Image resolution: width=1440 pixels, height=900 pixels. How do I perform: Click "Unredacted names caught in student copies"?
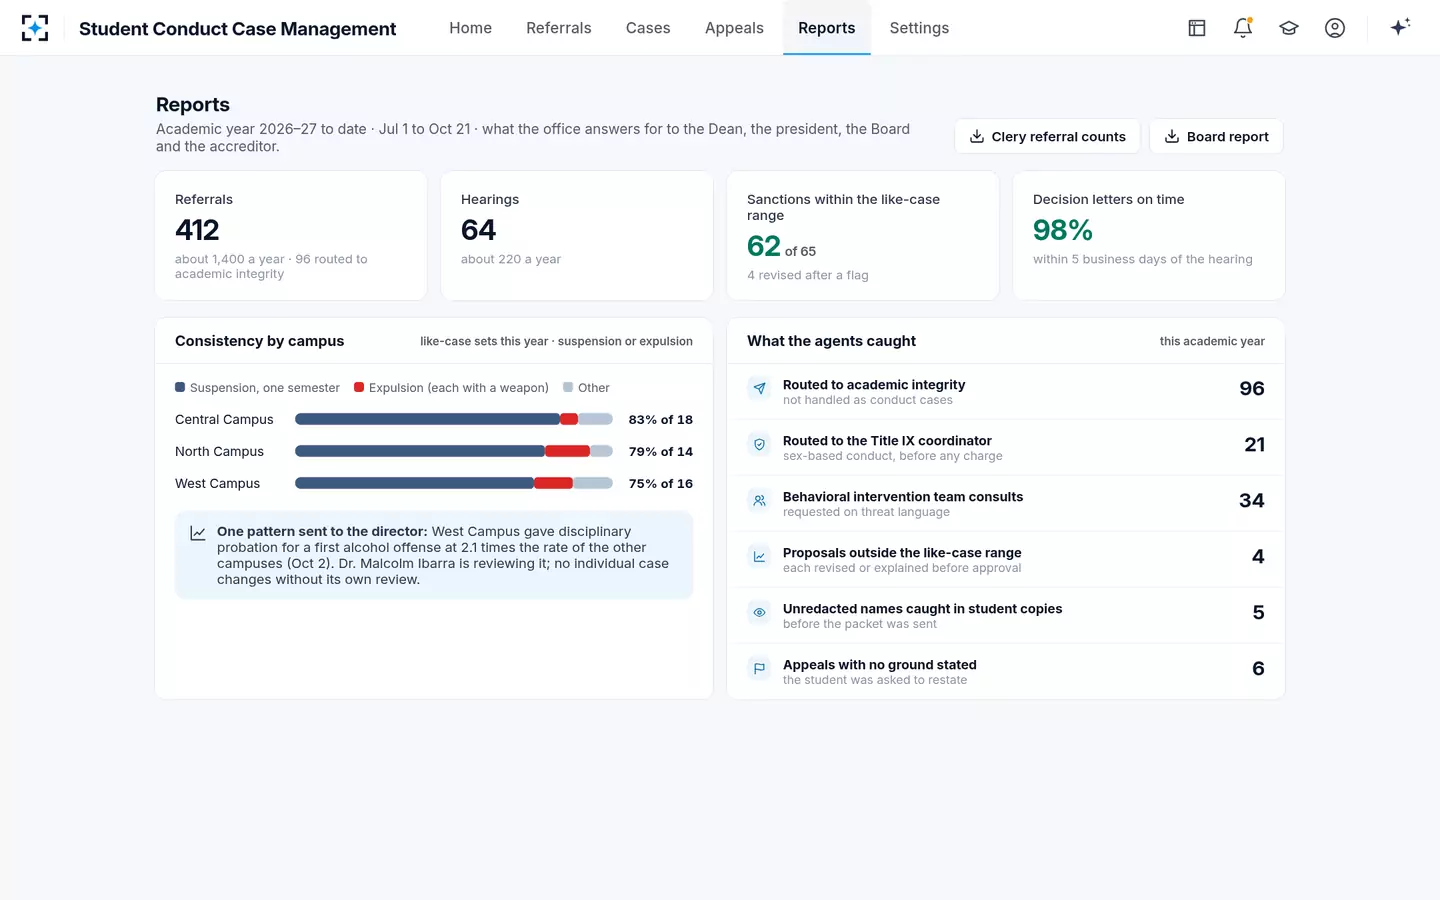pos(923,608)
